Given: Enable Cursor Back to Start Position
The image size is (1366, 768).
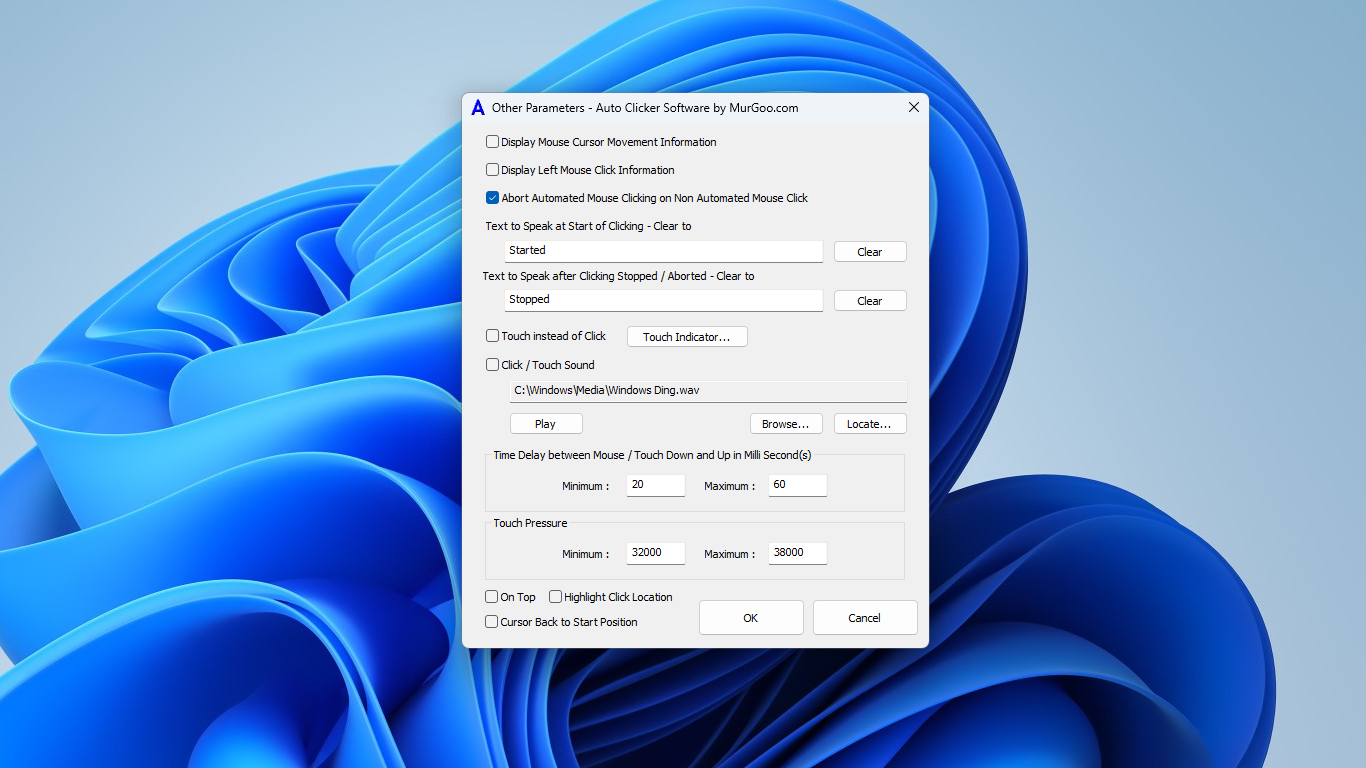Looking at the screenshot, I should 491,621.
